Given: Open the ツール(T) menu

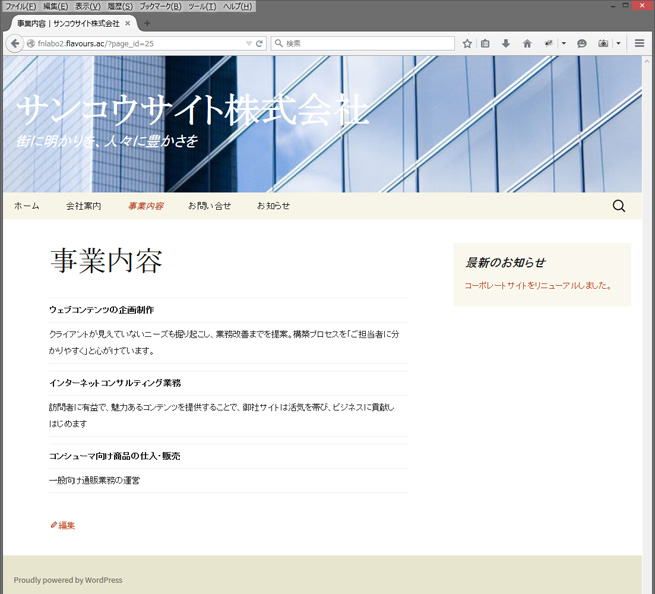Looking at the screenshot, I should [x=202, y=6].
